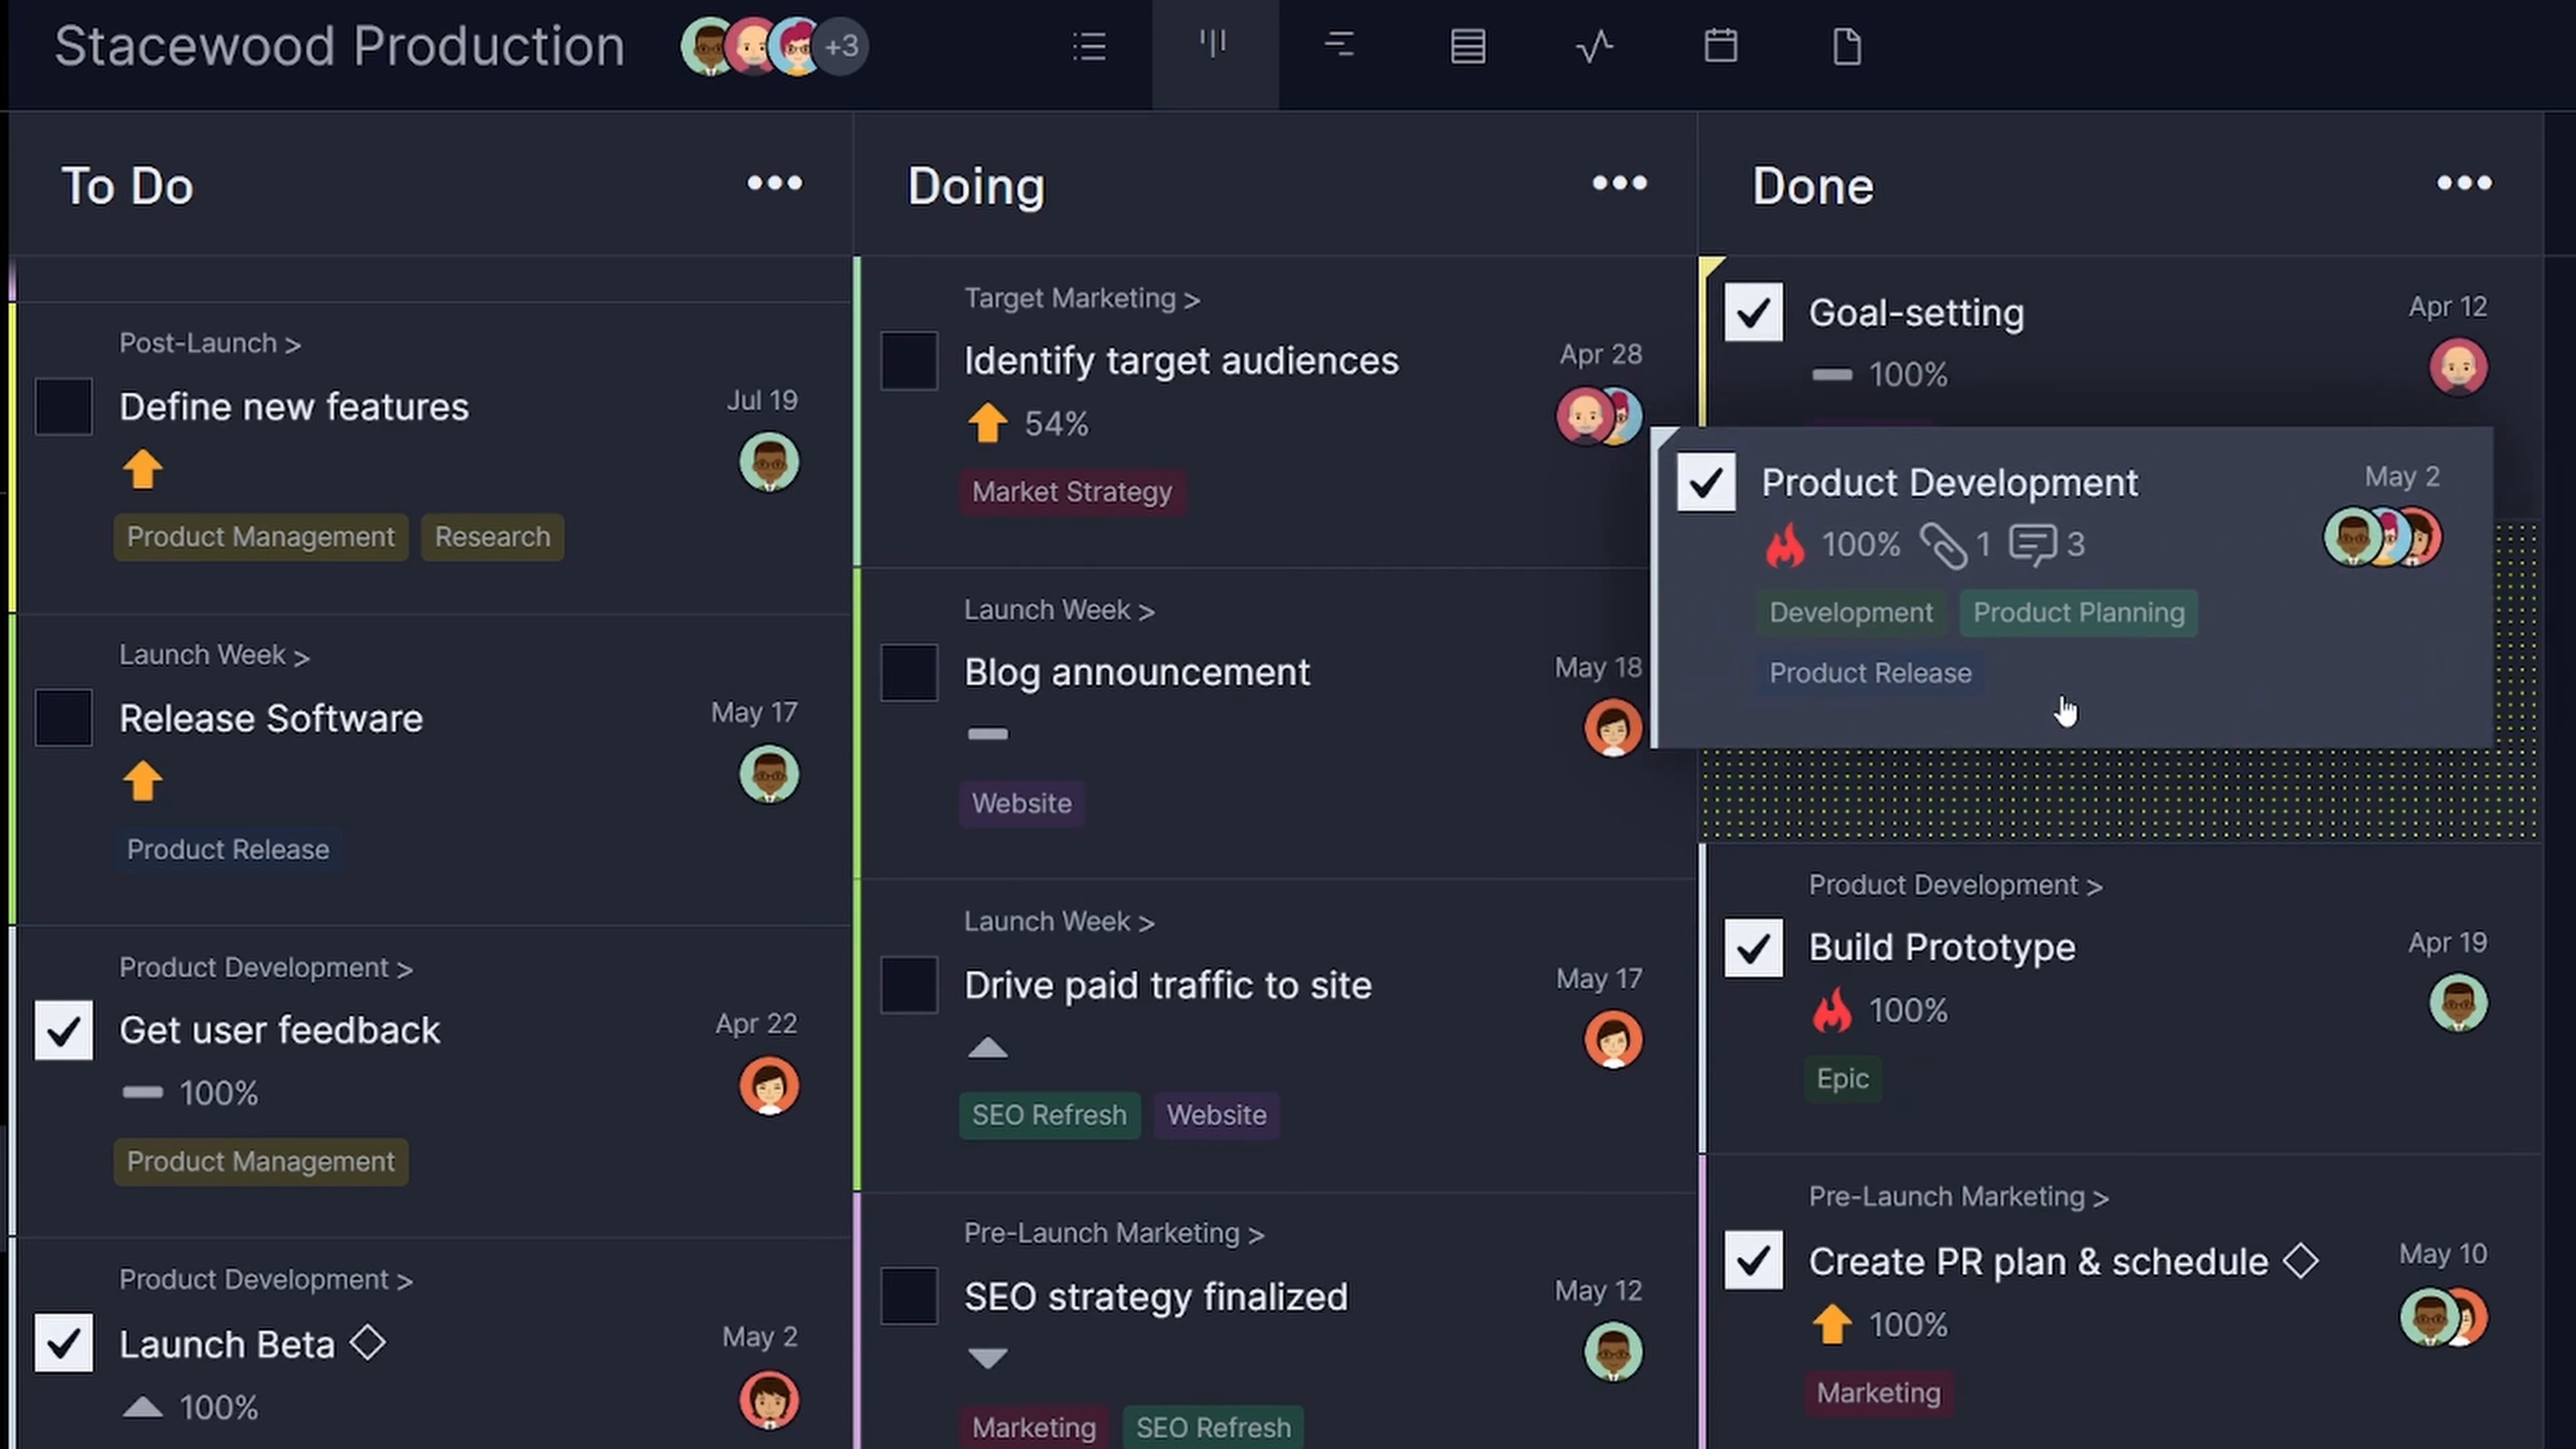Click the Market Strategy tag
The image size is (2576, 1449).
[x=1072, y=492]
